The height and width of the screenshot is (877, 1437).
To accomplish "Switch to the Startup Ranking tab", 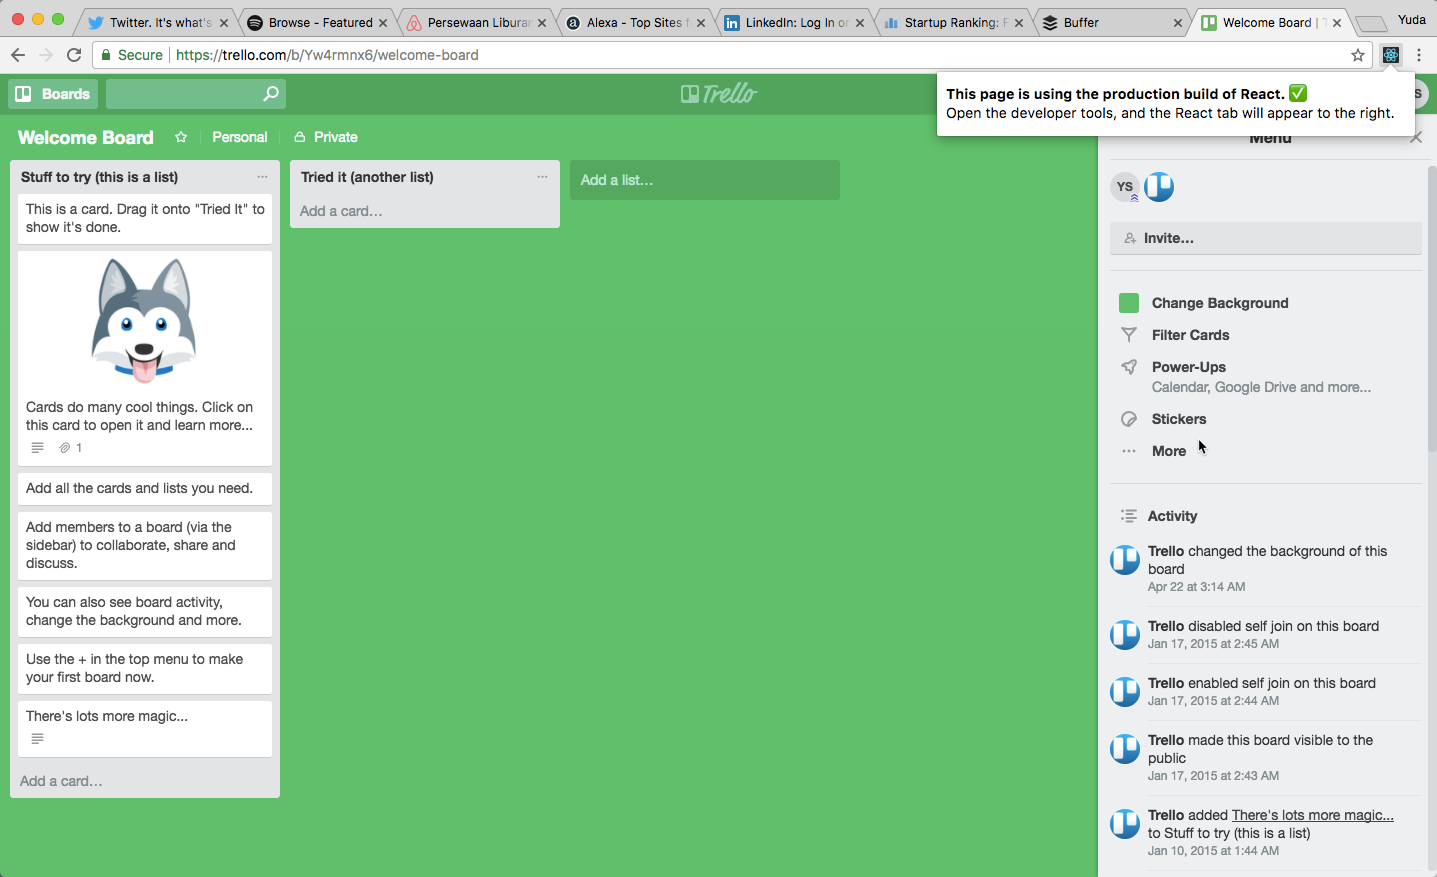I will pos(952,22).
